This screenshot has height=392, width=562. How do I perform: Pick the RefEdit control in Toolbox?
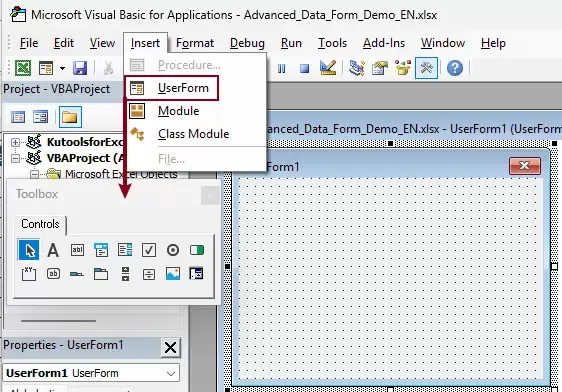point(196,274)
